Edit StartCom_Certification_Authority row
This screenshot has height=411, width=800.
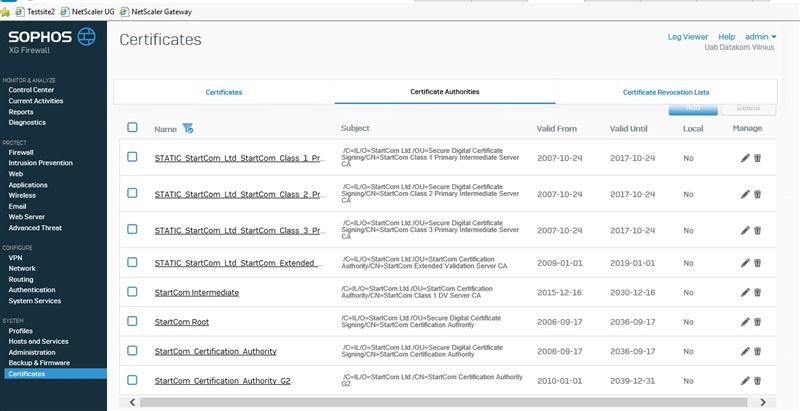pyautogui.click(x=745, y=351)
